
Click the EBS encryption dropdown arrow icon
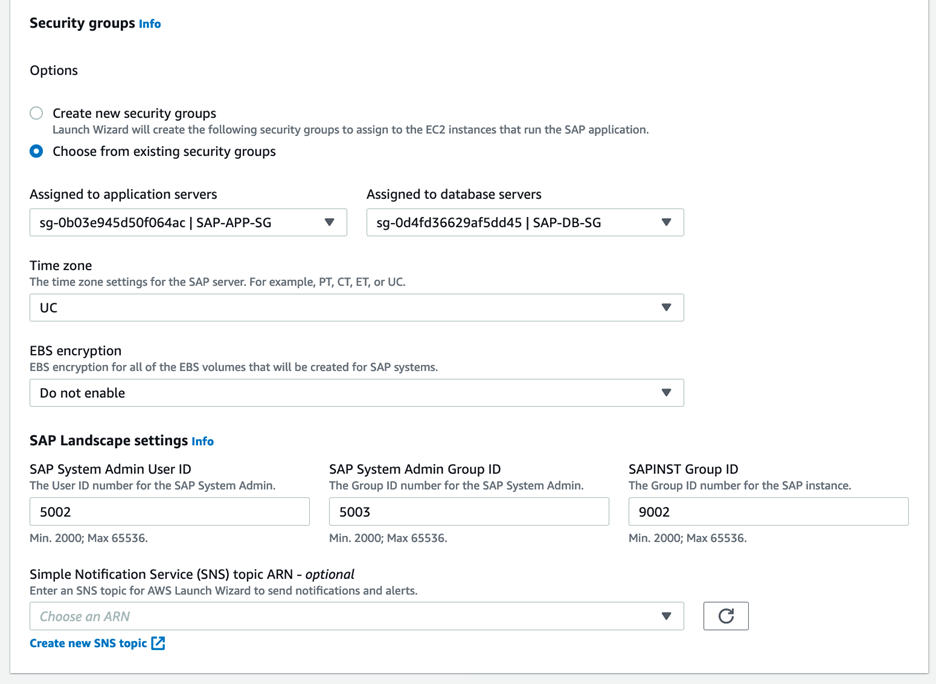click(666, 393)
